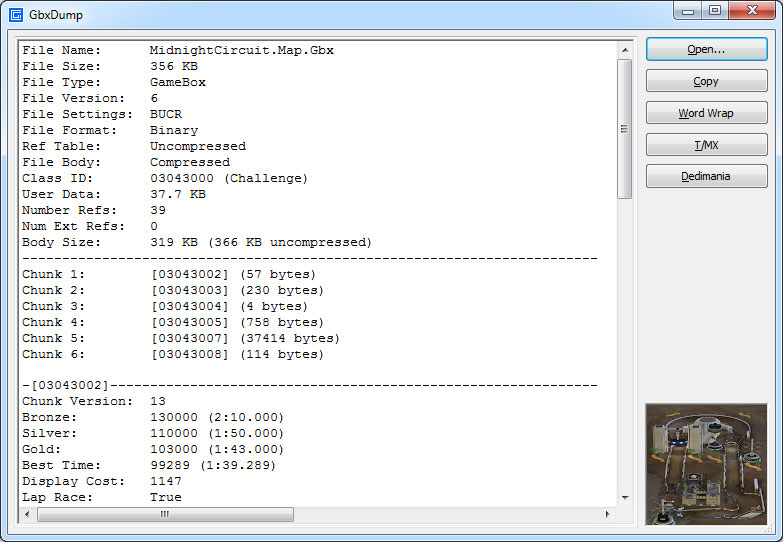The height and width of the screenshot is (542, 783).
Task: Click the Copy button
Action: [x=706, y=81]
